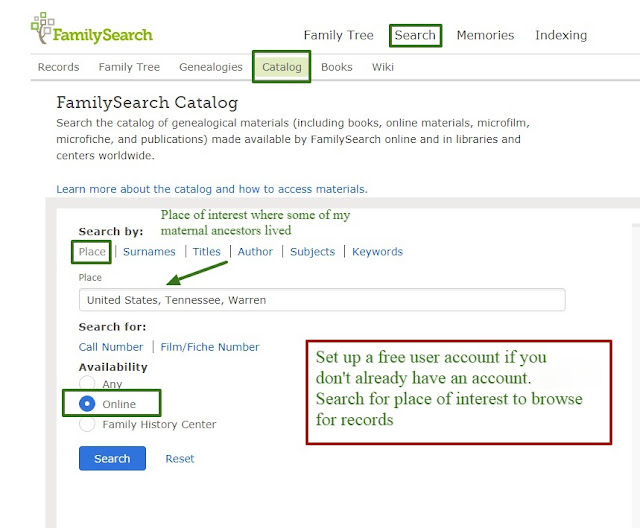
Task: Open the Wiki tab
Action: [382, 67]
